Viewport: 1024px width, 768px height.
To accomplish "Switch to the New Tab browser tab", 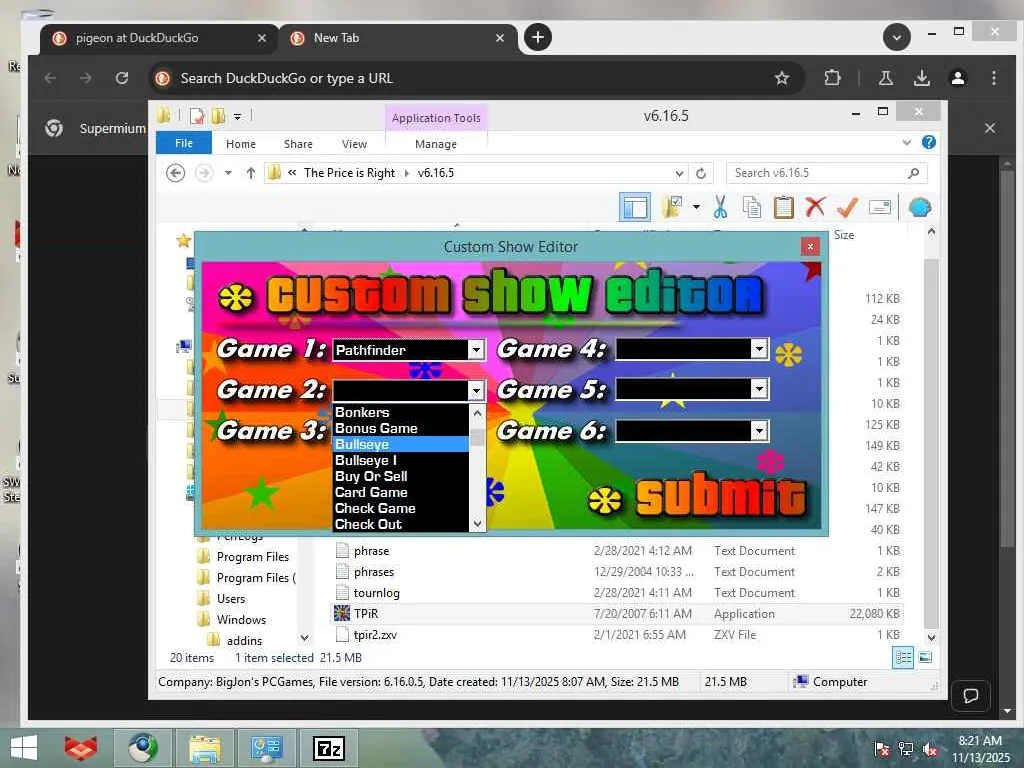I will [x=396, y=38].
